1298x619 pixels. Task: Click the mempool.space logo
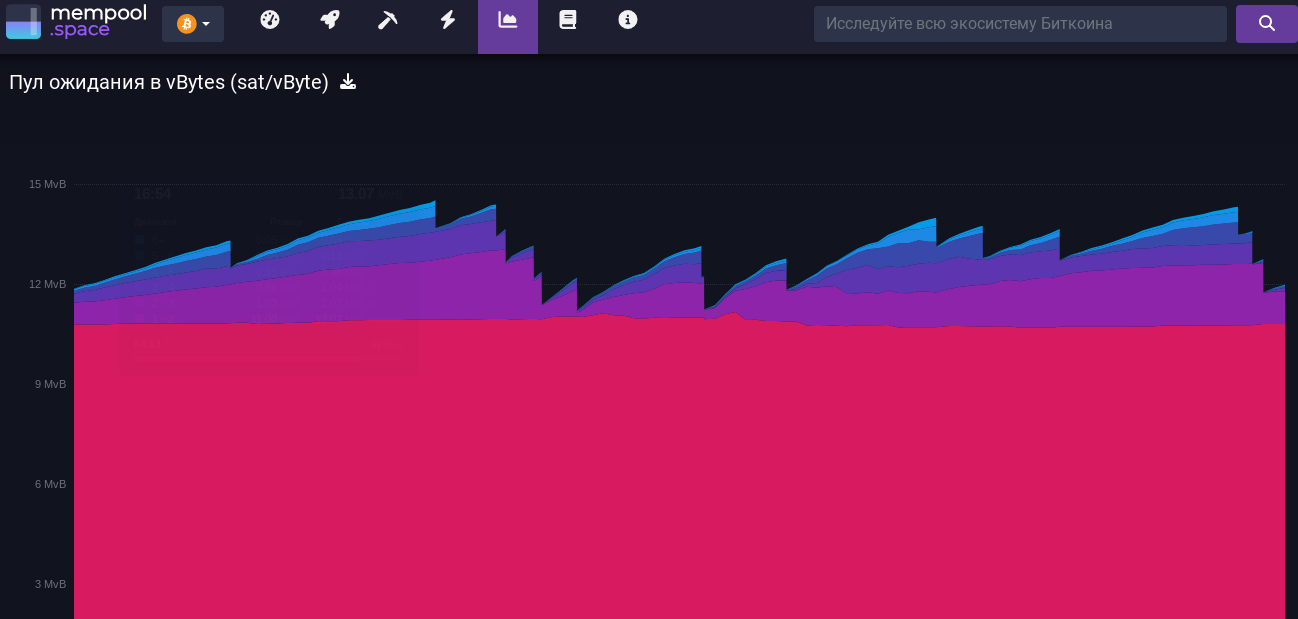click(x=76, y=22)
